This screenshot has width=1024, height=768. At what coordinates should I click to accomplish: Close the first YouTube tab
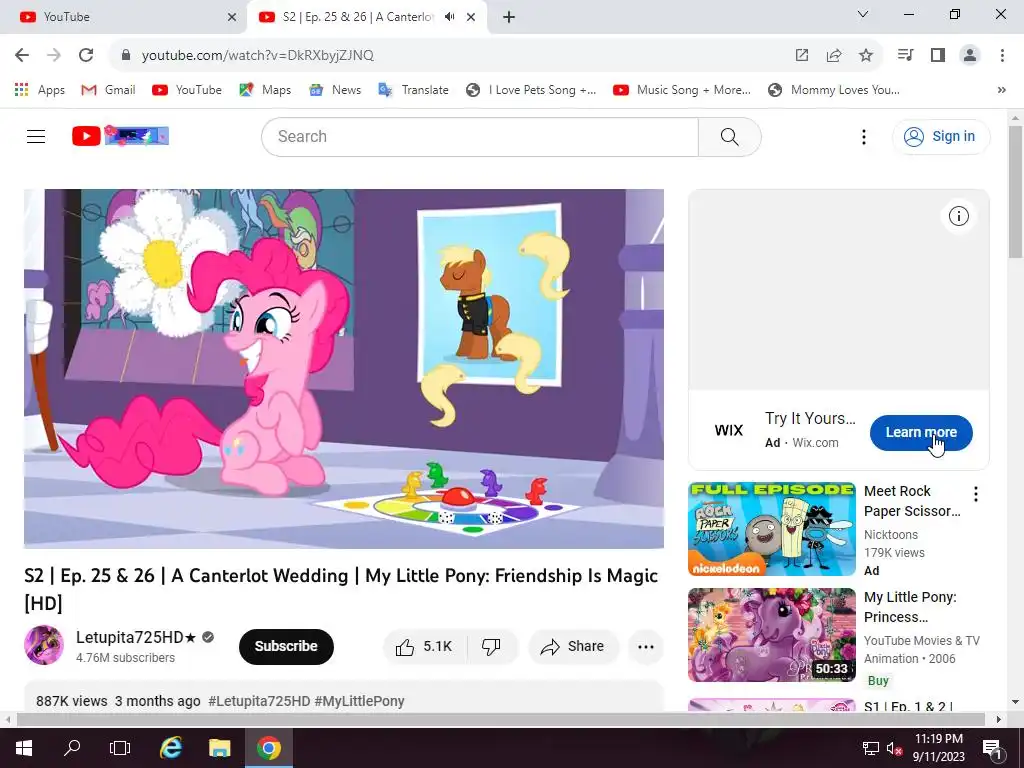click(x=232, y=17)
